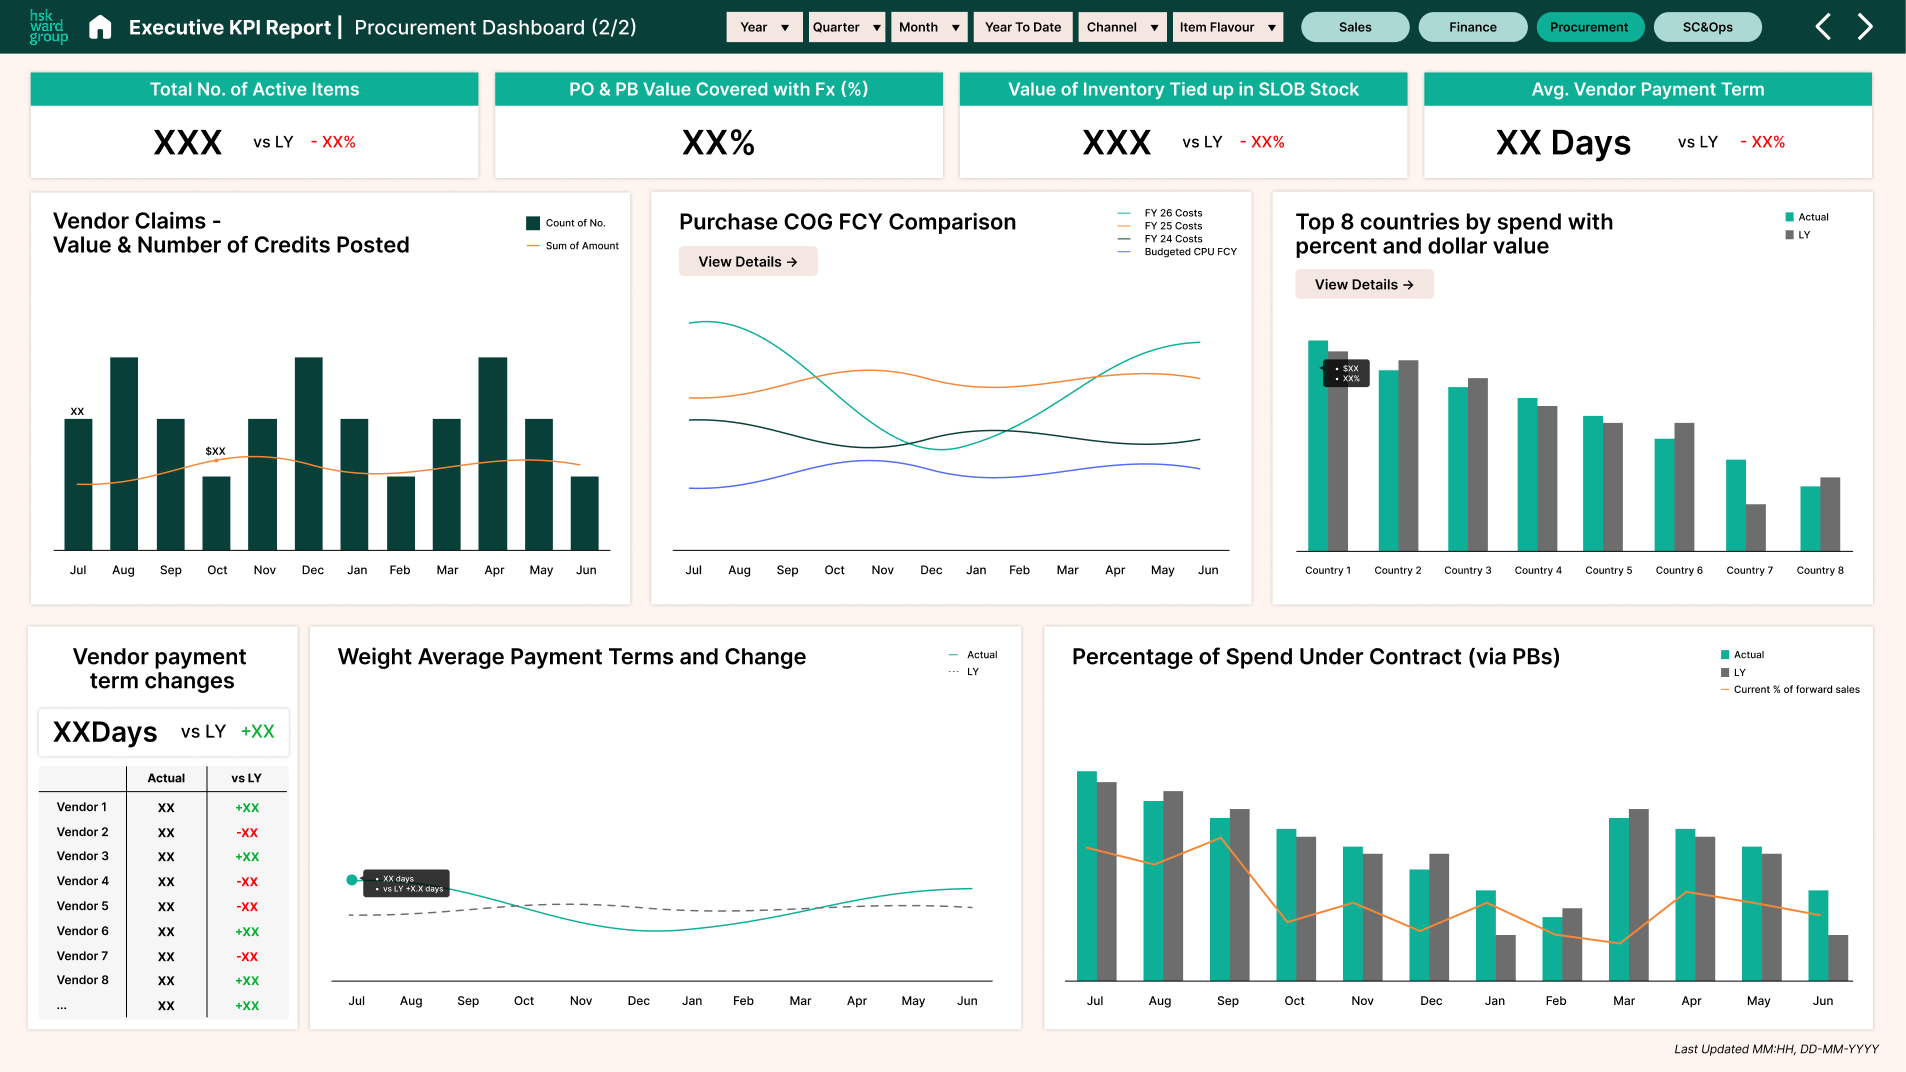1906x1072 pixels.
Task: Click the Apr bar in Vendor Claims chart
Action: [x=493, y=454]
